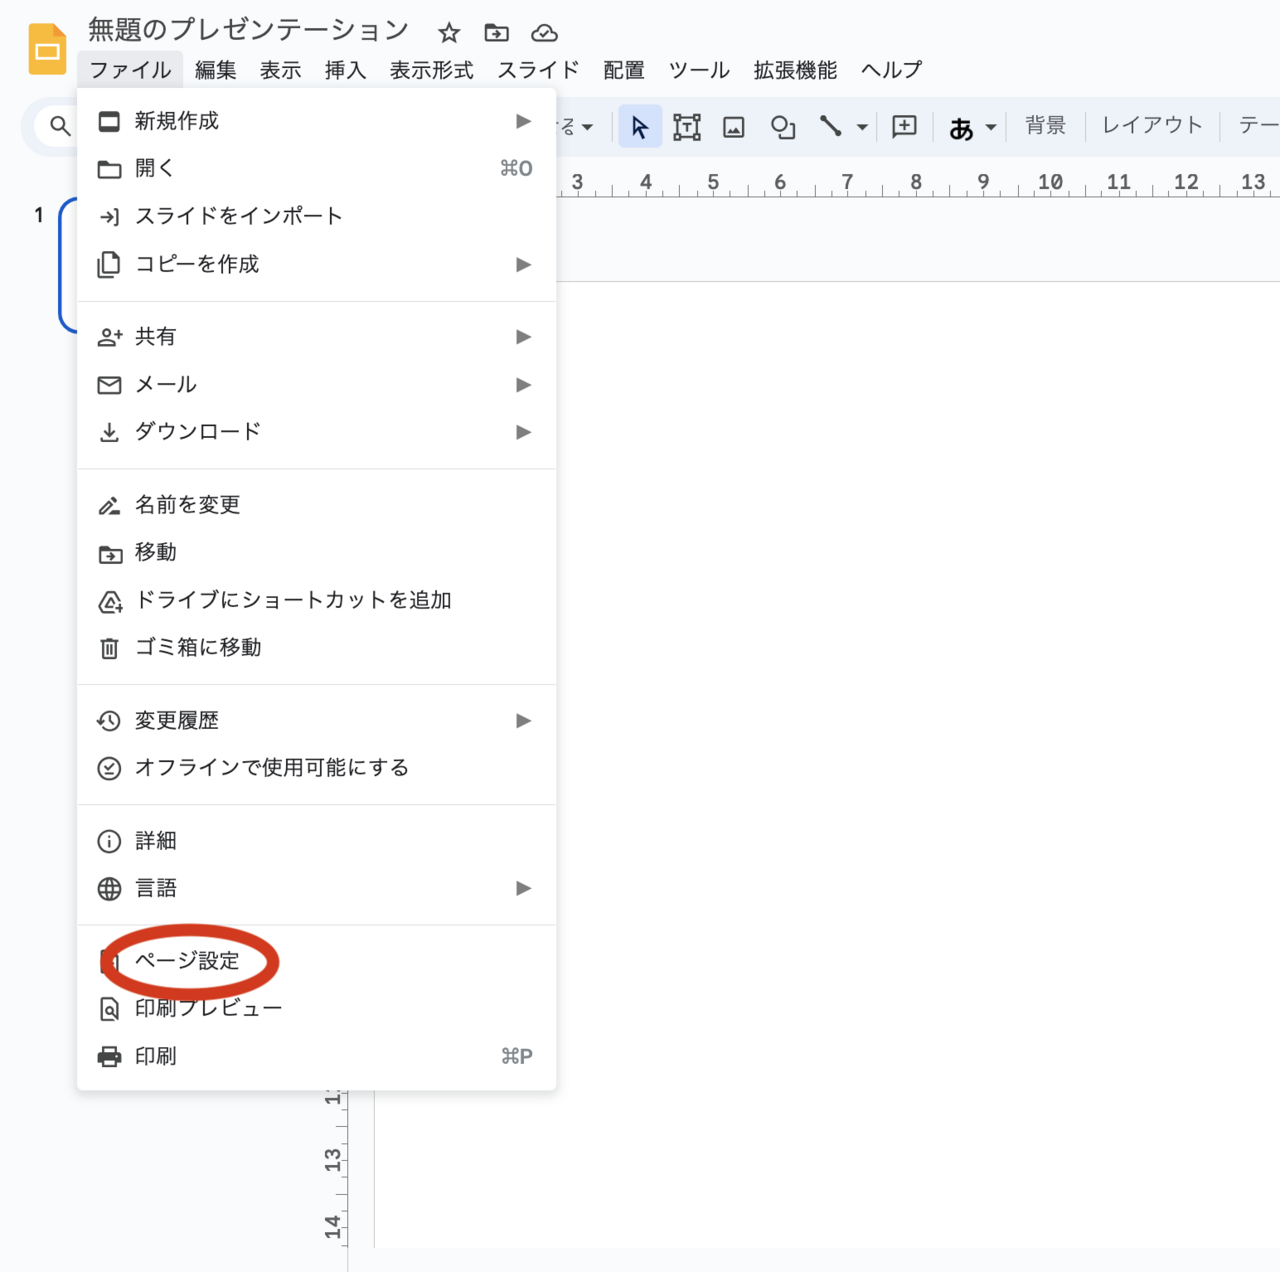Click the download icon beside ダウンロード
This screenshot has width=1280, height=1272.
109,433
